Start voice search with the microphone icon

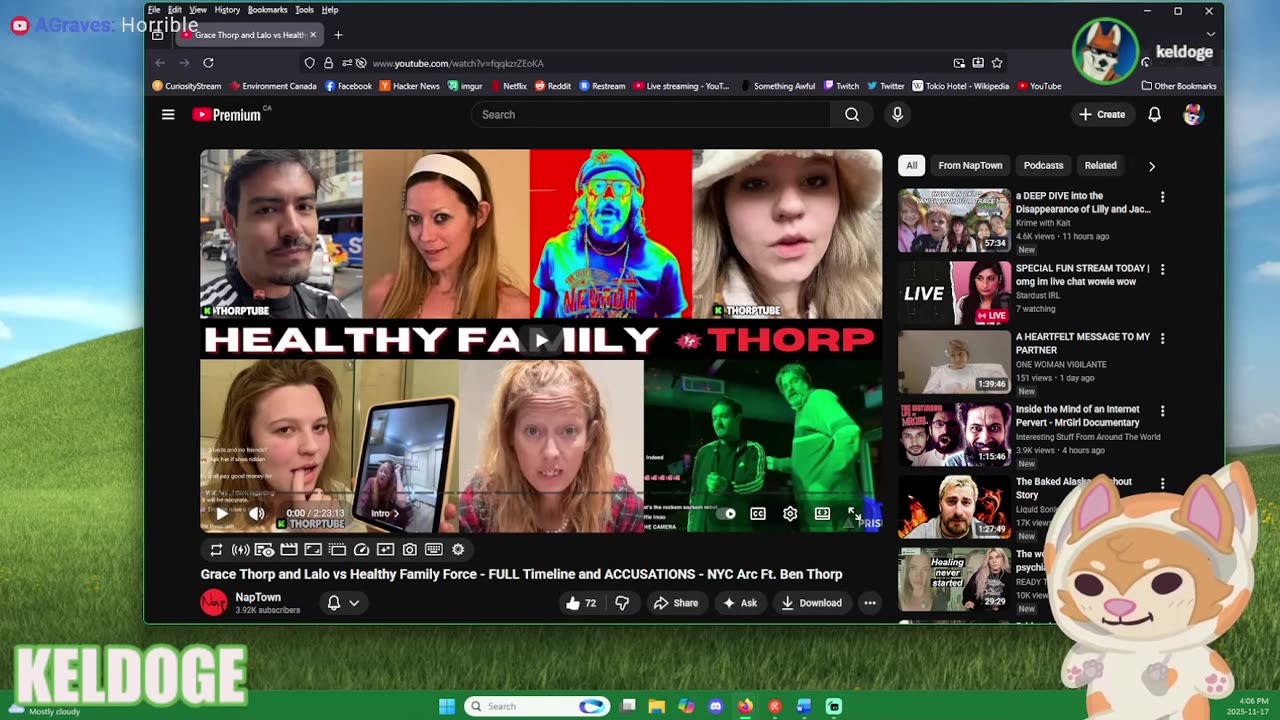coord(897,114)
